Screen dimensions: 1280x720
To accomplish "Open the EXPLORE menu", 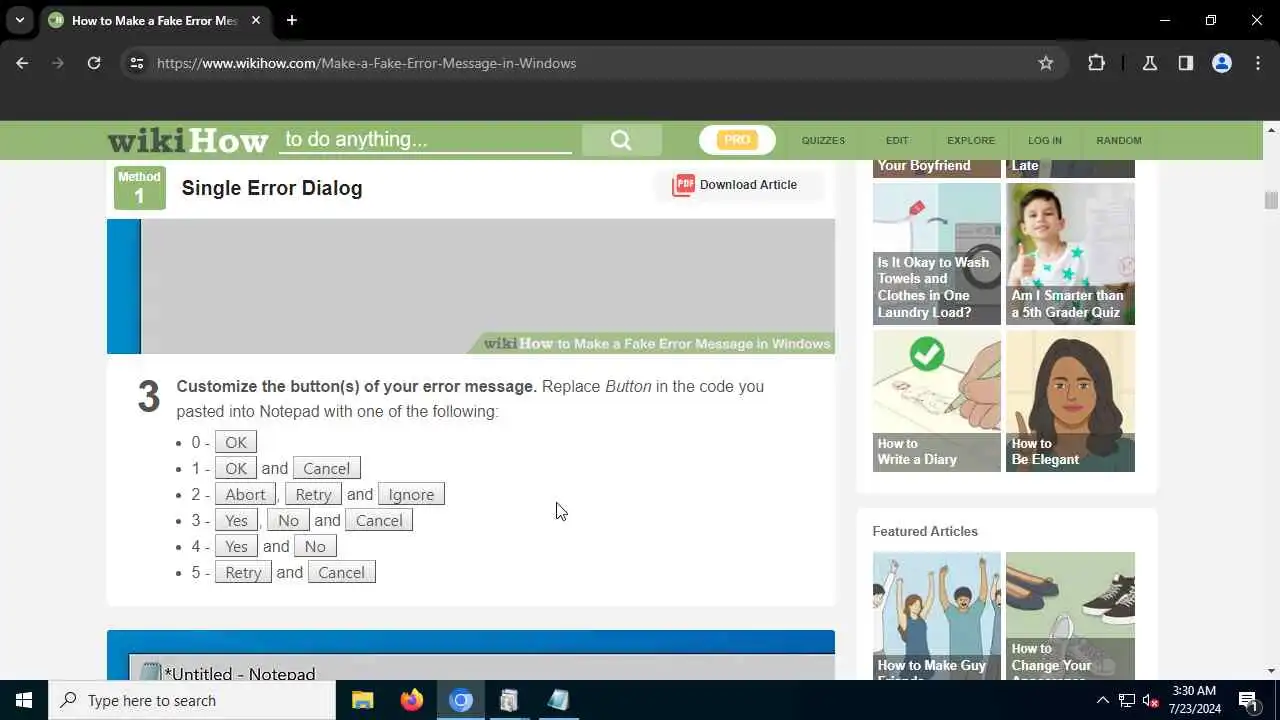I will tap(971, 140).
